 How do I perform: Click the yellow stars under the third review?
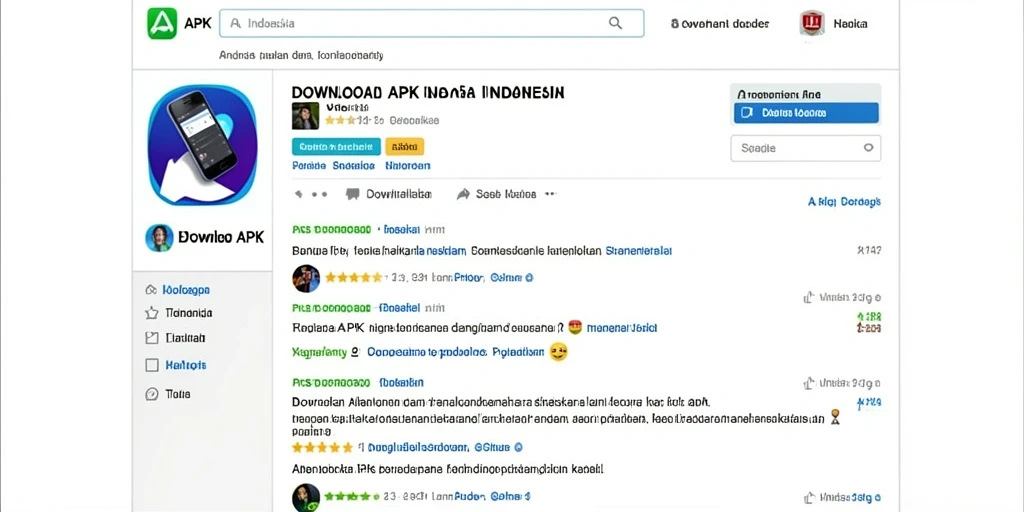[323, 448]
